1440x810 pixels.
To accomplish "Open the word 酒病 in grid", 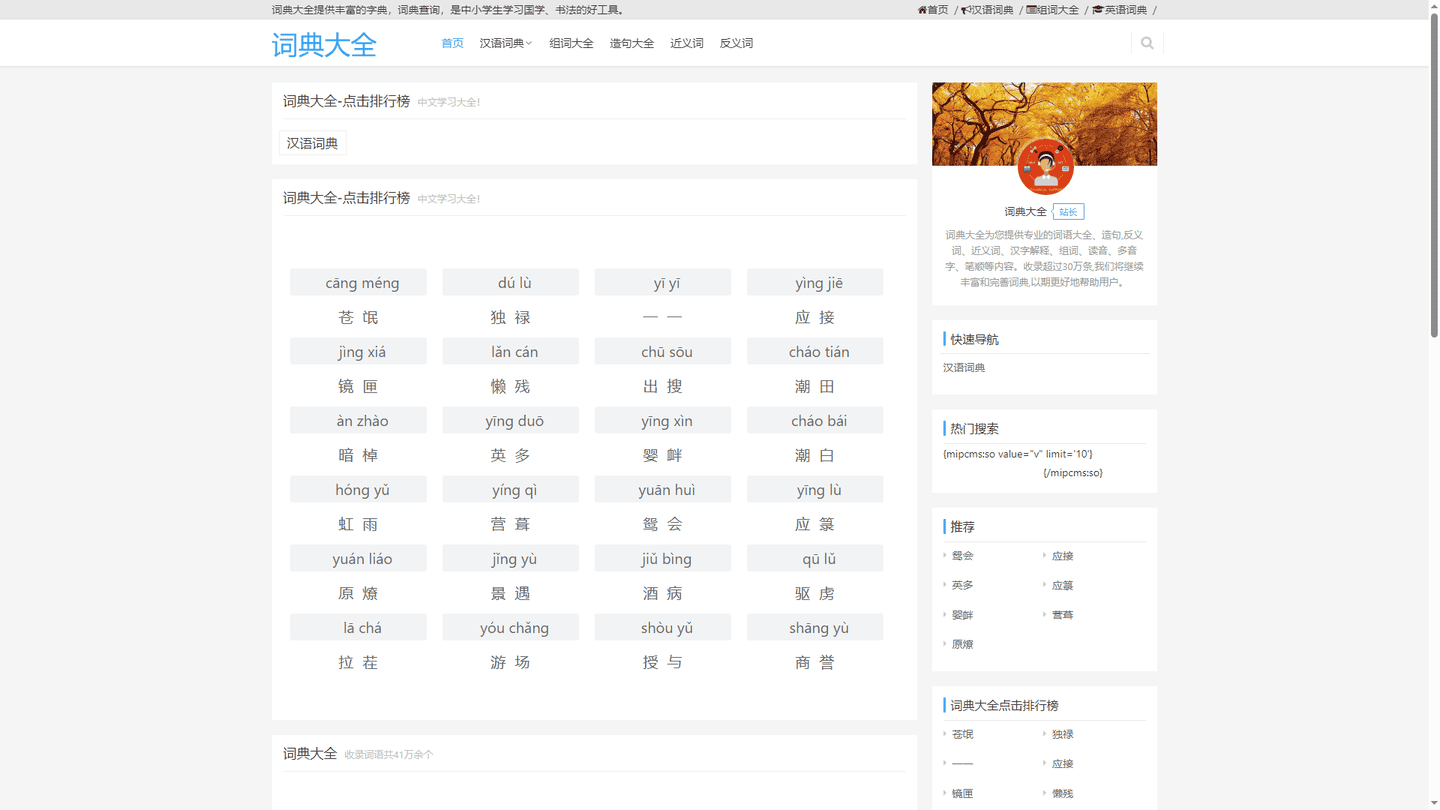I will tap(662, 593).
